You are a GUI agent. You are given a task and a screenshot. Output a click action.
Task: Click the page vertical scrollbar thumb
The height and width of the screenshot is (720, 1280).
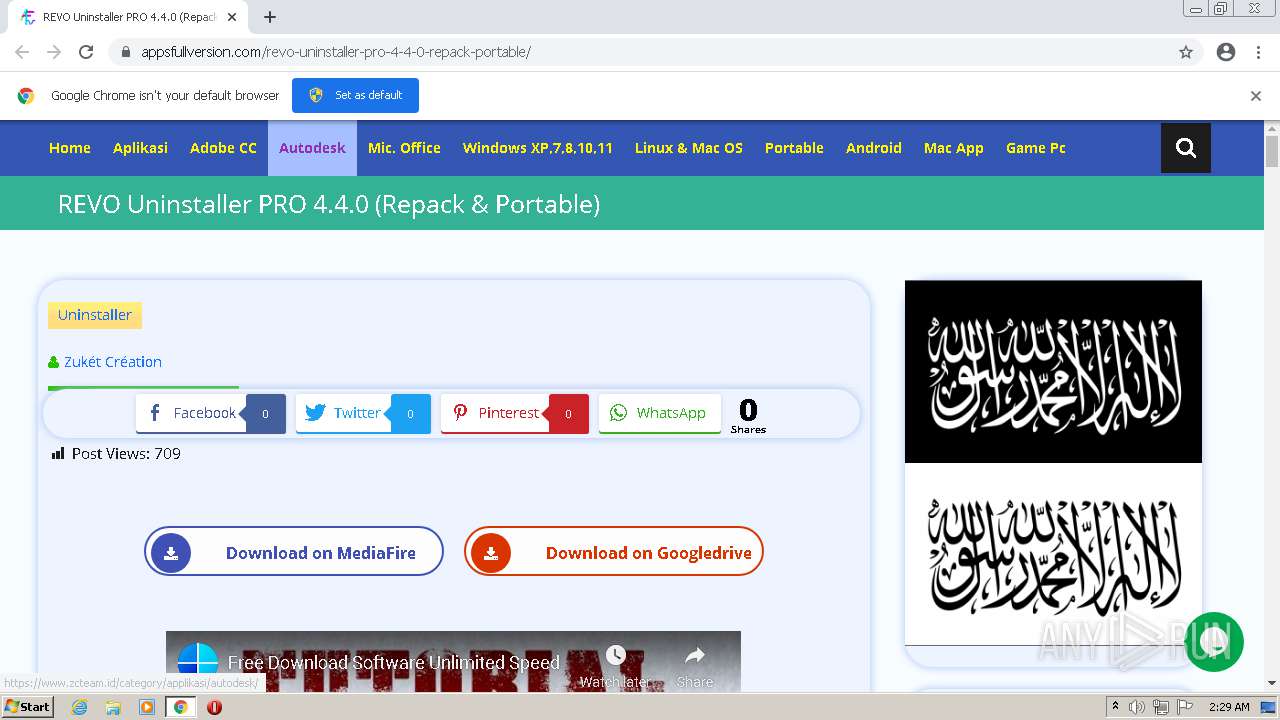click(x=1272, y=151)
